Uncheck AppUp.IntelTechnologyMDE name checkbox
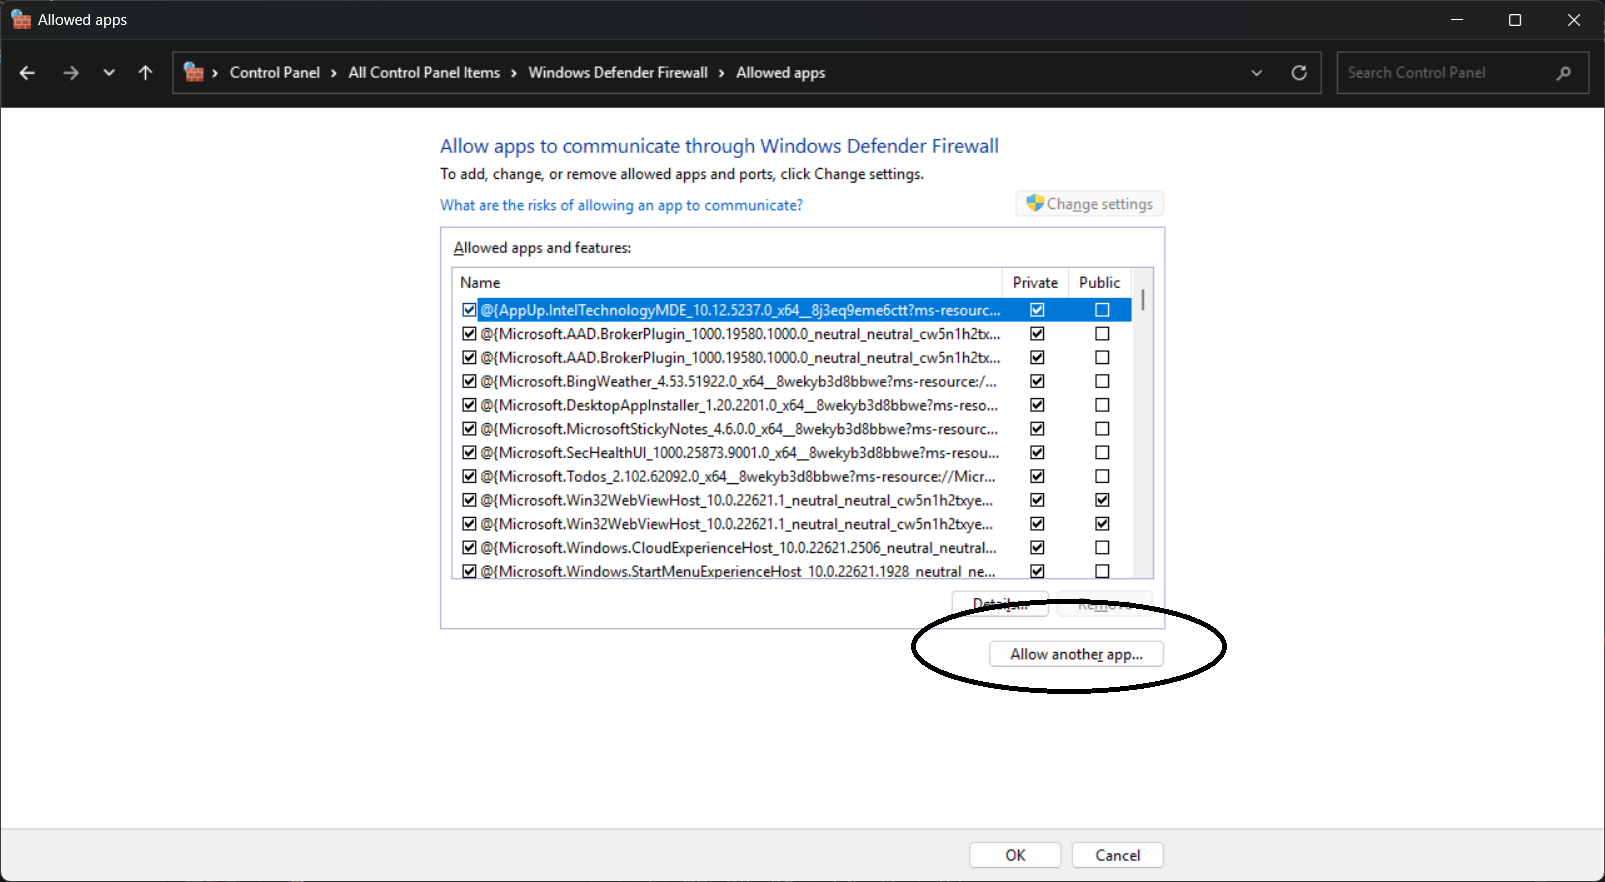This screenshot has width=1605, height=882. pyautogui.click(x=469, y=310)
